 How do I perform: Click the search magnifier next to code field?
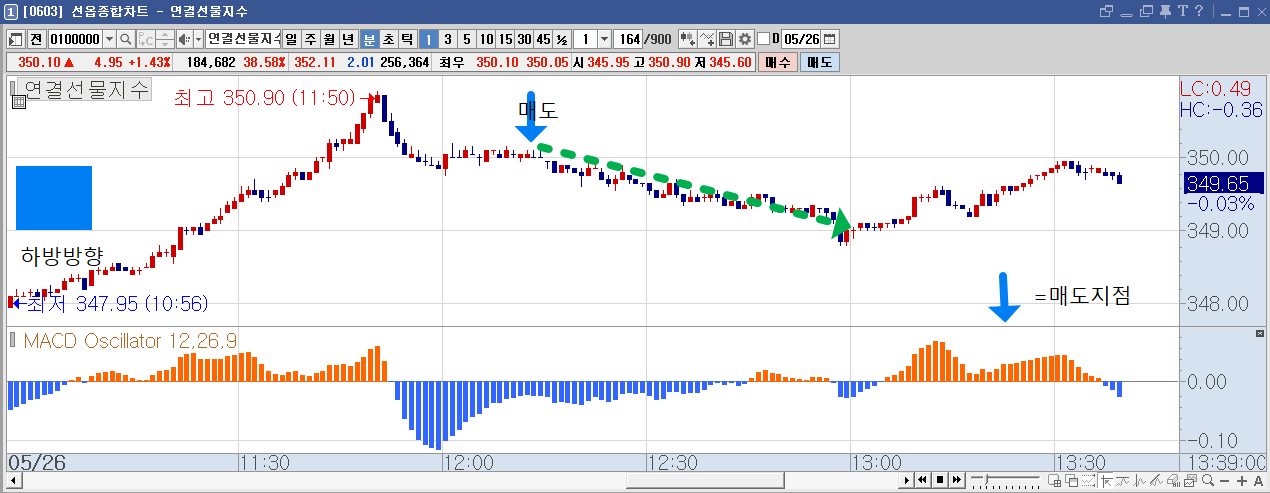pyautogui.click(x=126, y=39)
